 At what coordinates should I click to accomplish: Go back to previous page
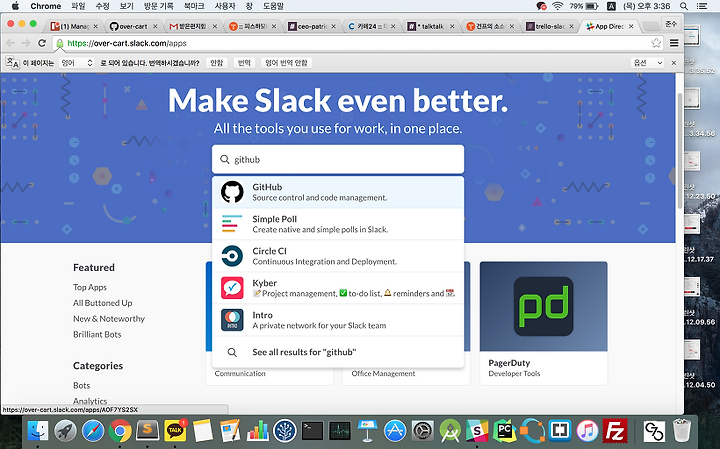coord(11,43)
